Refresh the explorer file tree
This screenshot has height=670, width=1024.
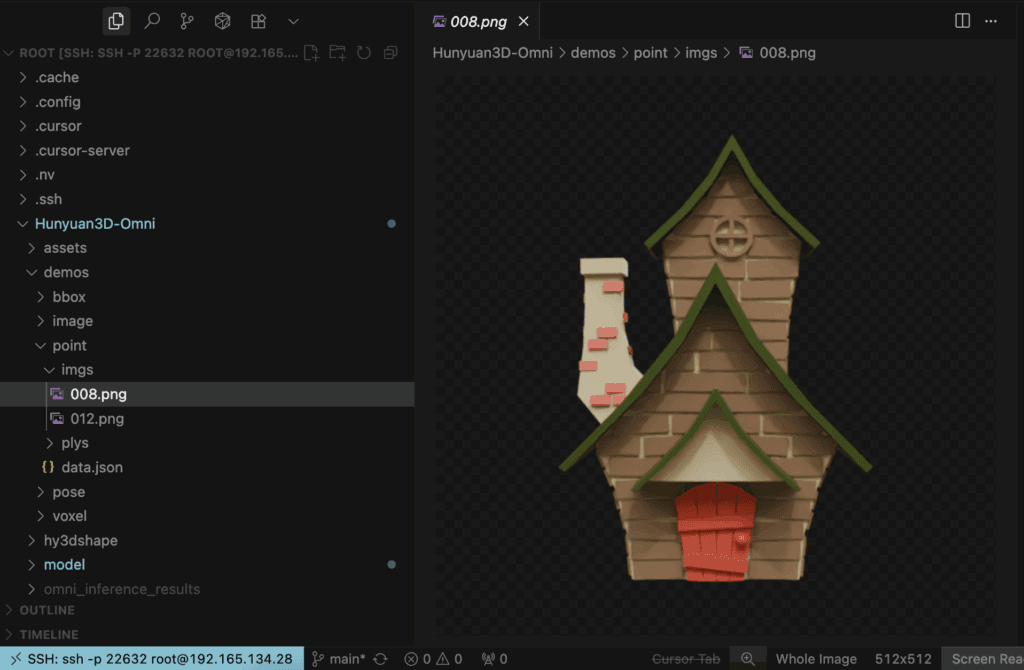tap(364, 53)
